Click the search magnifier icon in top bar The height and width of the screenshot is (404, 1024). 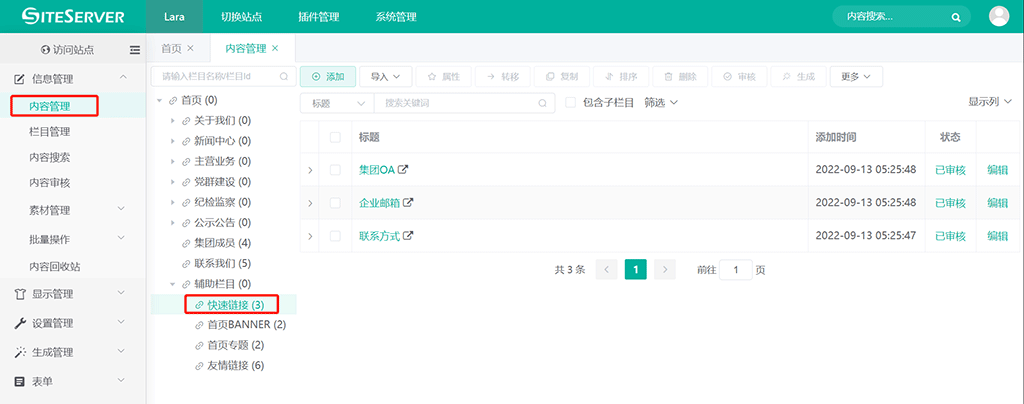tap(956, 17)
